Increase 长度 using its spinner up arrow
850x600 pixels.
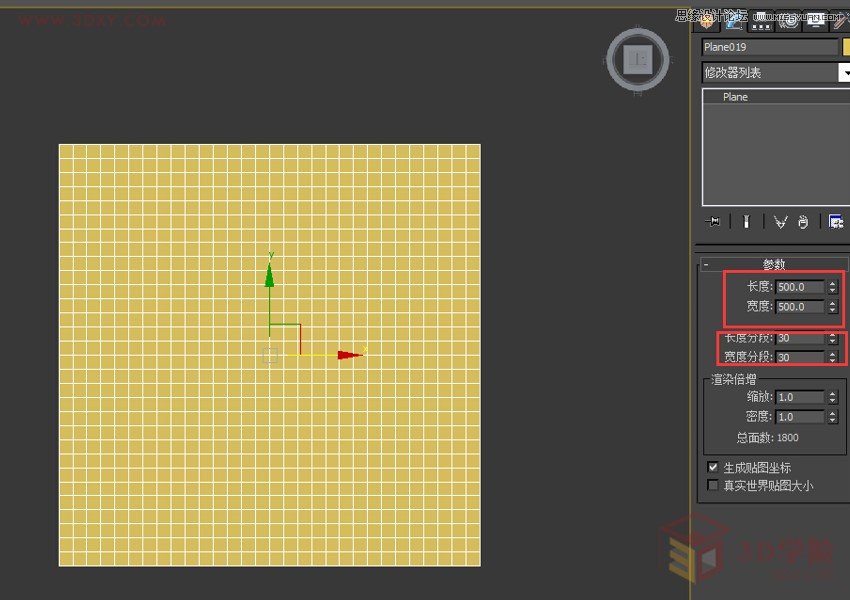tap(833, 282)
